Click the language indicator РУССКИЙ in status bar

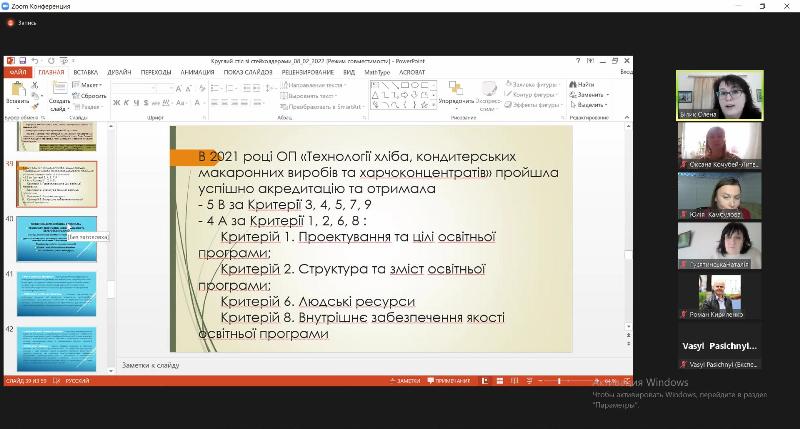coord(78,381)
